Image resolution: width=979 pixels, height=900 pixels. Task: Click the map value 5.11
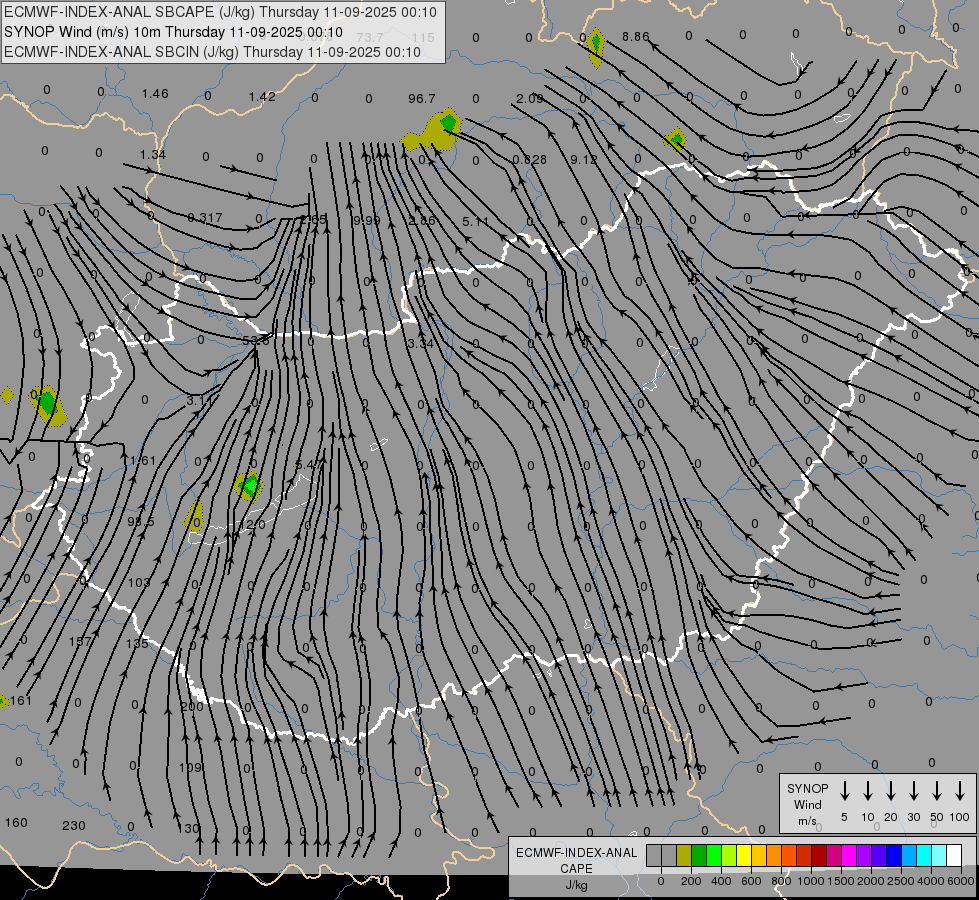point(476,222)
